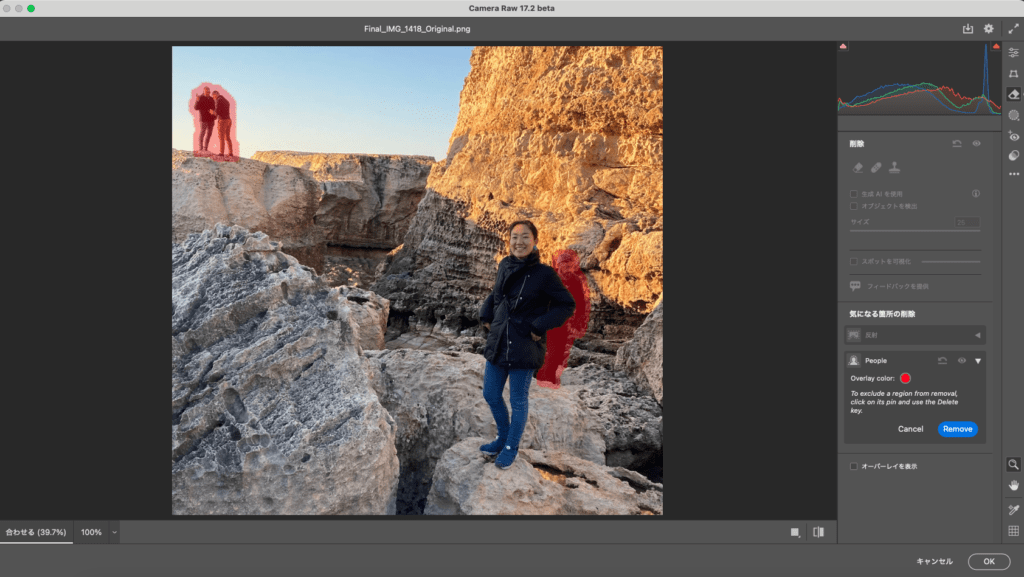The height and width of the screenshot is (577, 1024).
Task: Open the red Overlay color swatch
Action: click(905, 378)
